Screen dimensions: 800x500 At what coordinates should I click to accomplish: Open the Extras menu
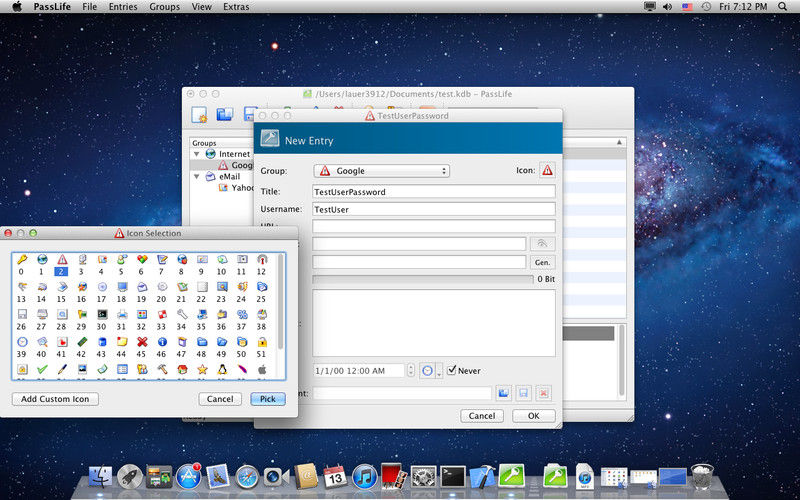click(x=236, y=7)
